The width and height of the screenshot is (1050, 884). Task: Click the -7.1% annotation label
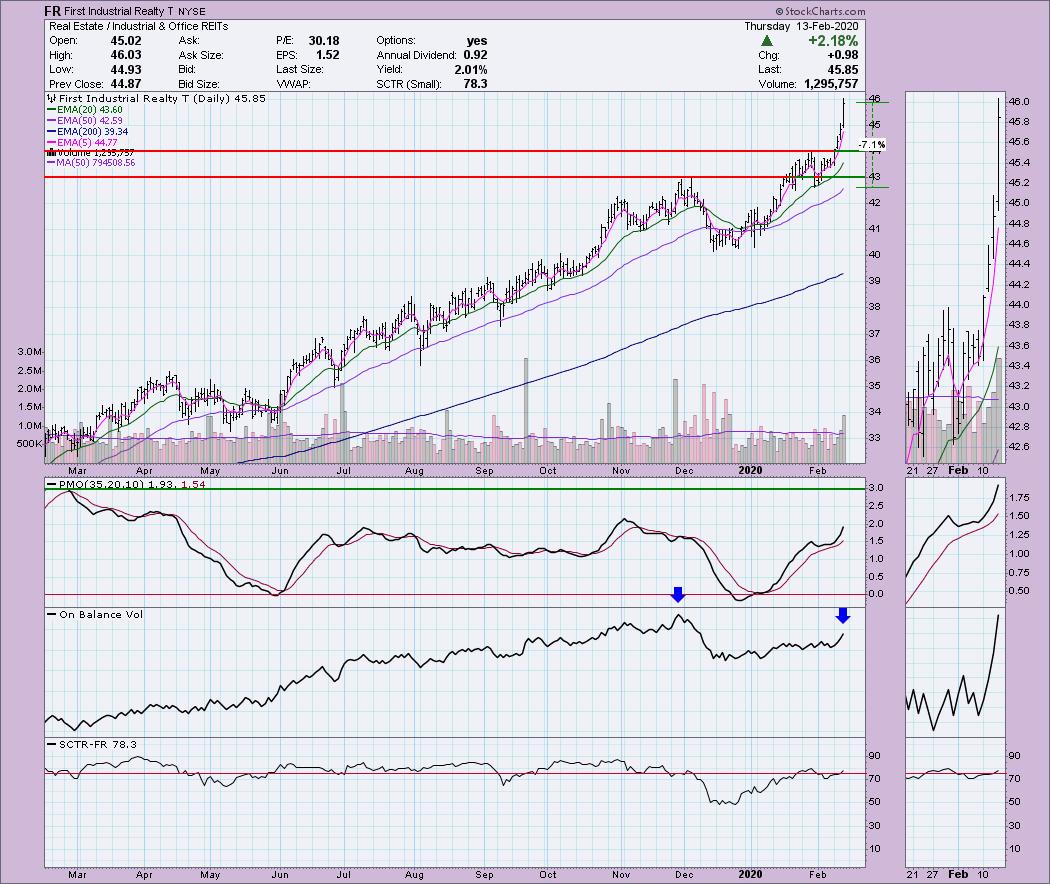872,145
